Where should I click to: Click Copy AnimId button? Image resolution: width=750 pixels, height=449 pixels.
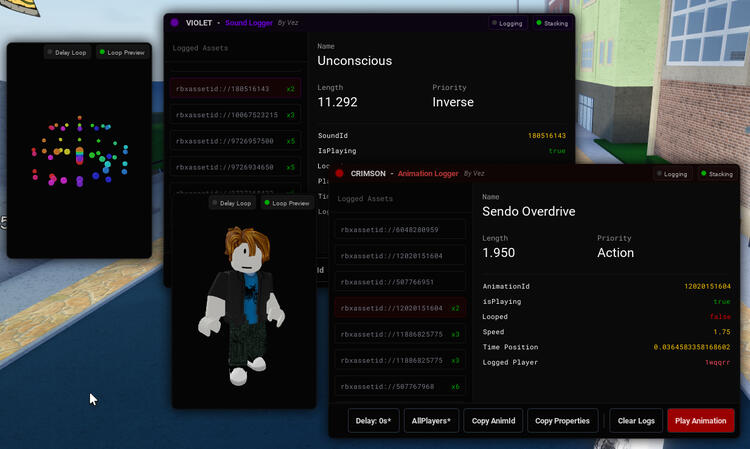493,421
